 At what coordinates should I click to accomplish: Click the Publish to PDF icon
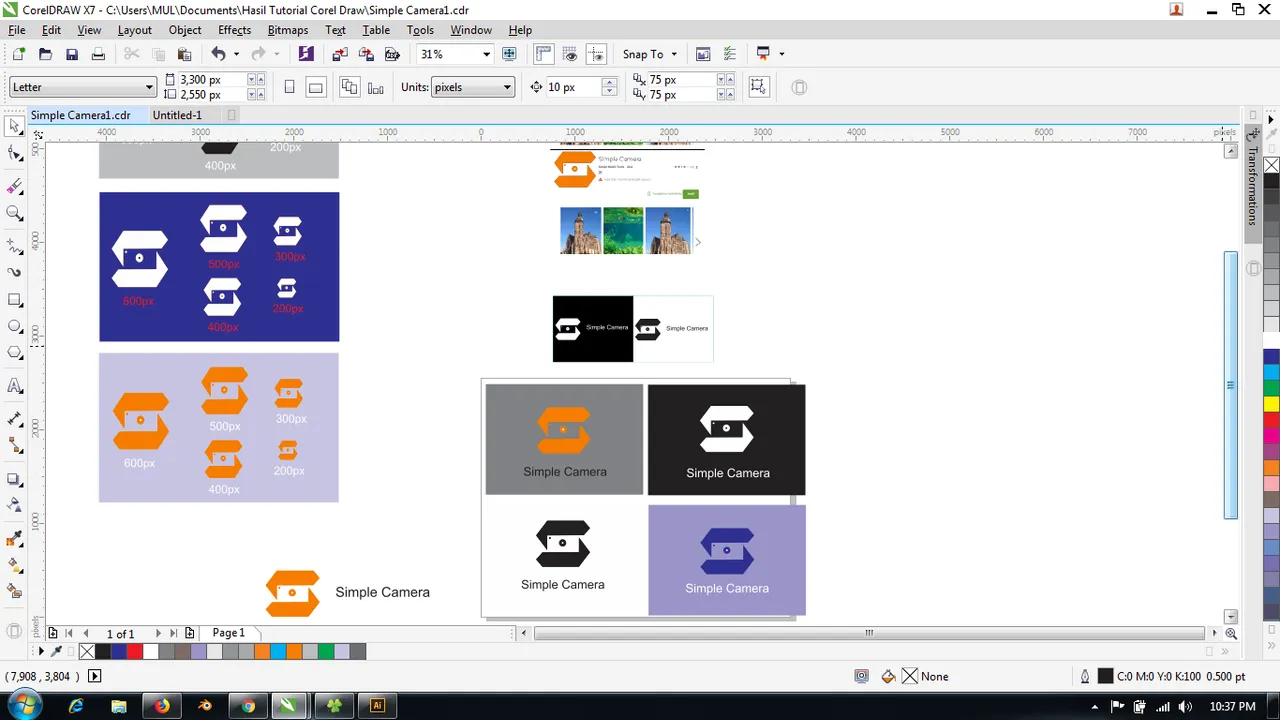pyautogui.click(x=392, y=54)
